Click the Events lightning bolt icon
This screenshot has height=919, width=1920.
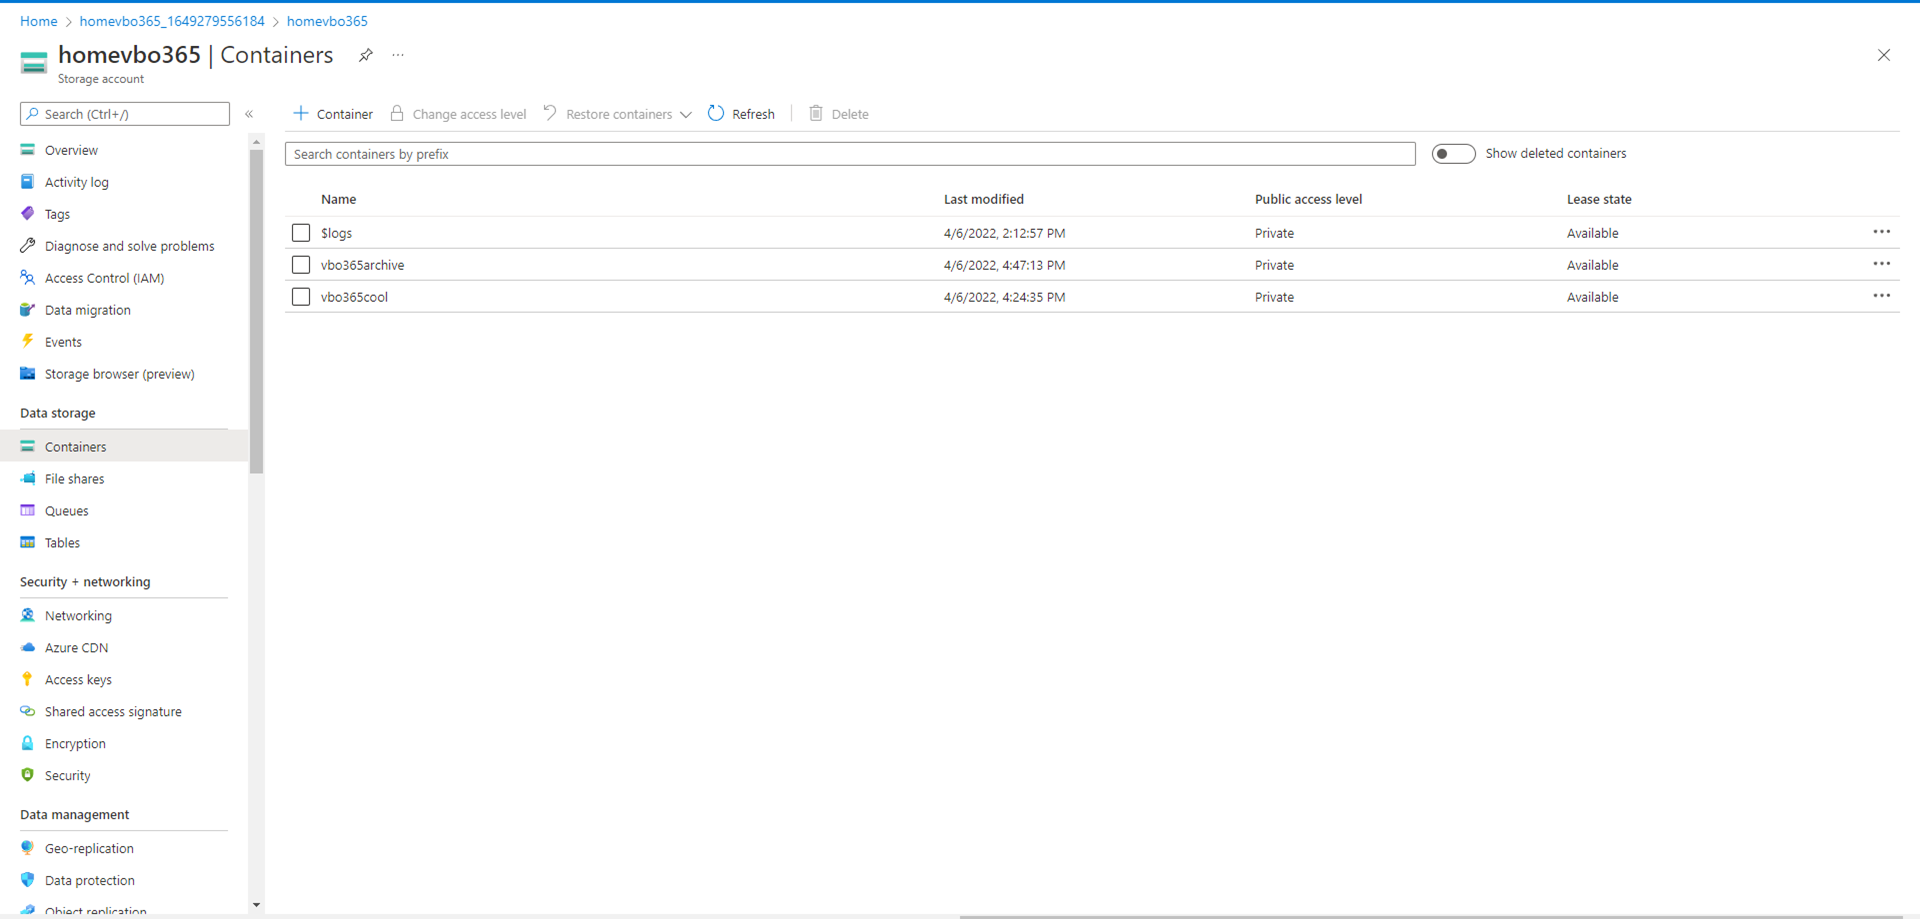(x=28, y=342)
